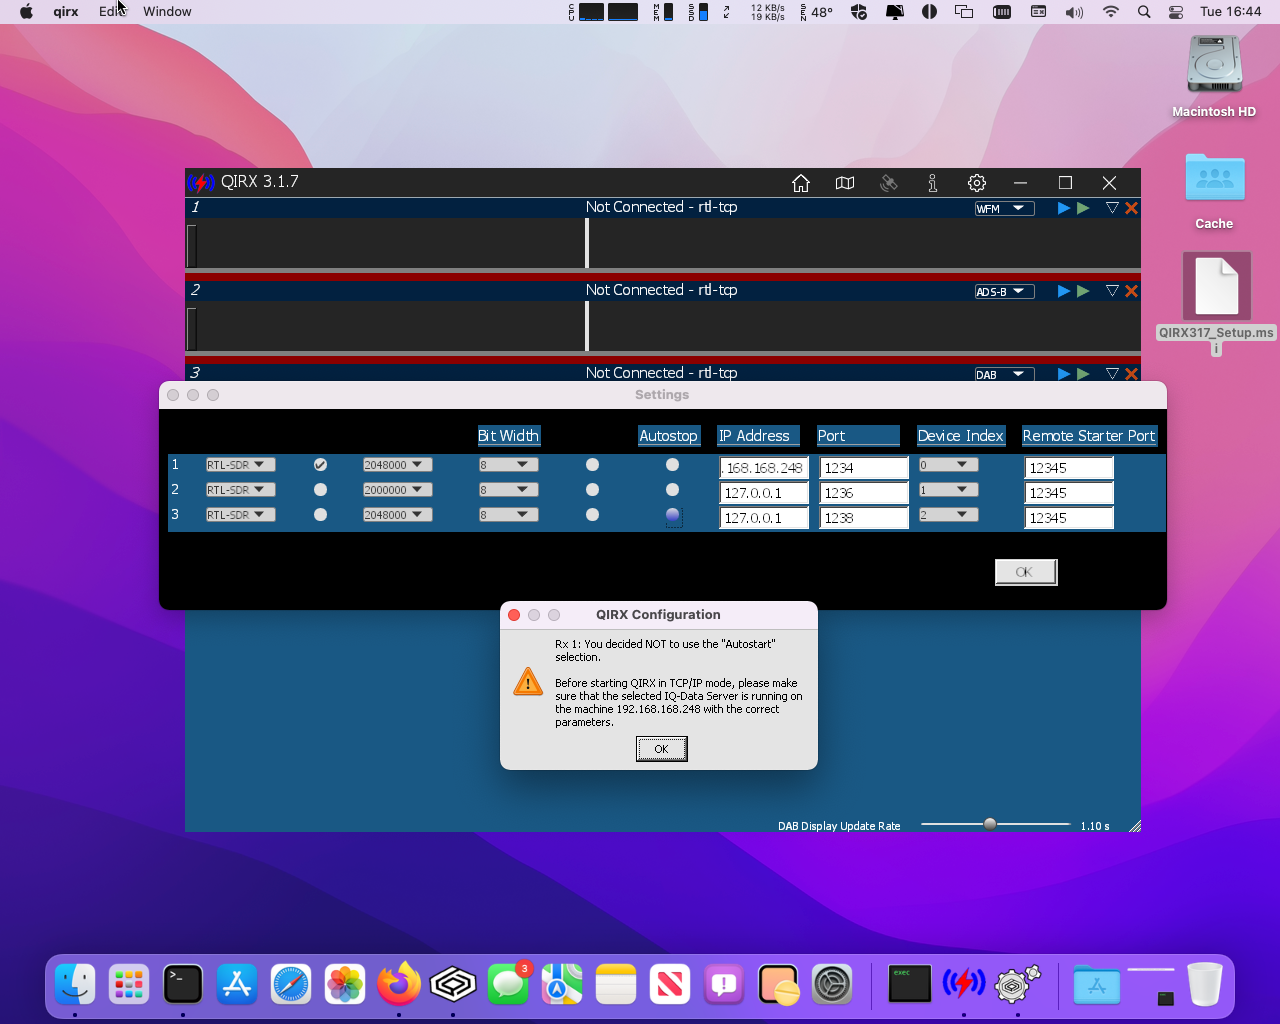
Task: Enable Autostop for receiver 2
Action: pyautogui.click(x=672, y=490)
